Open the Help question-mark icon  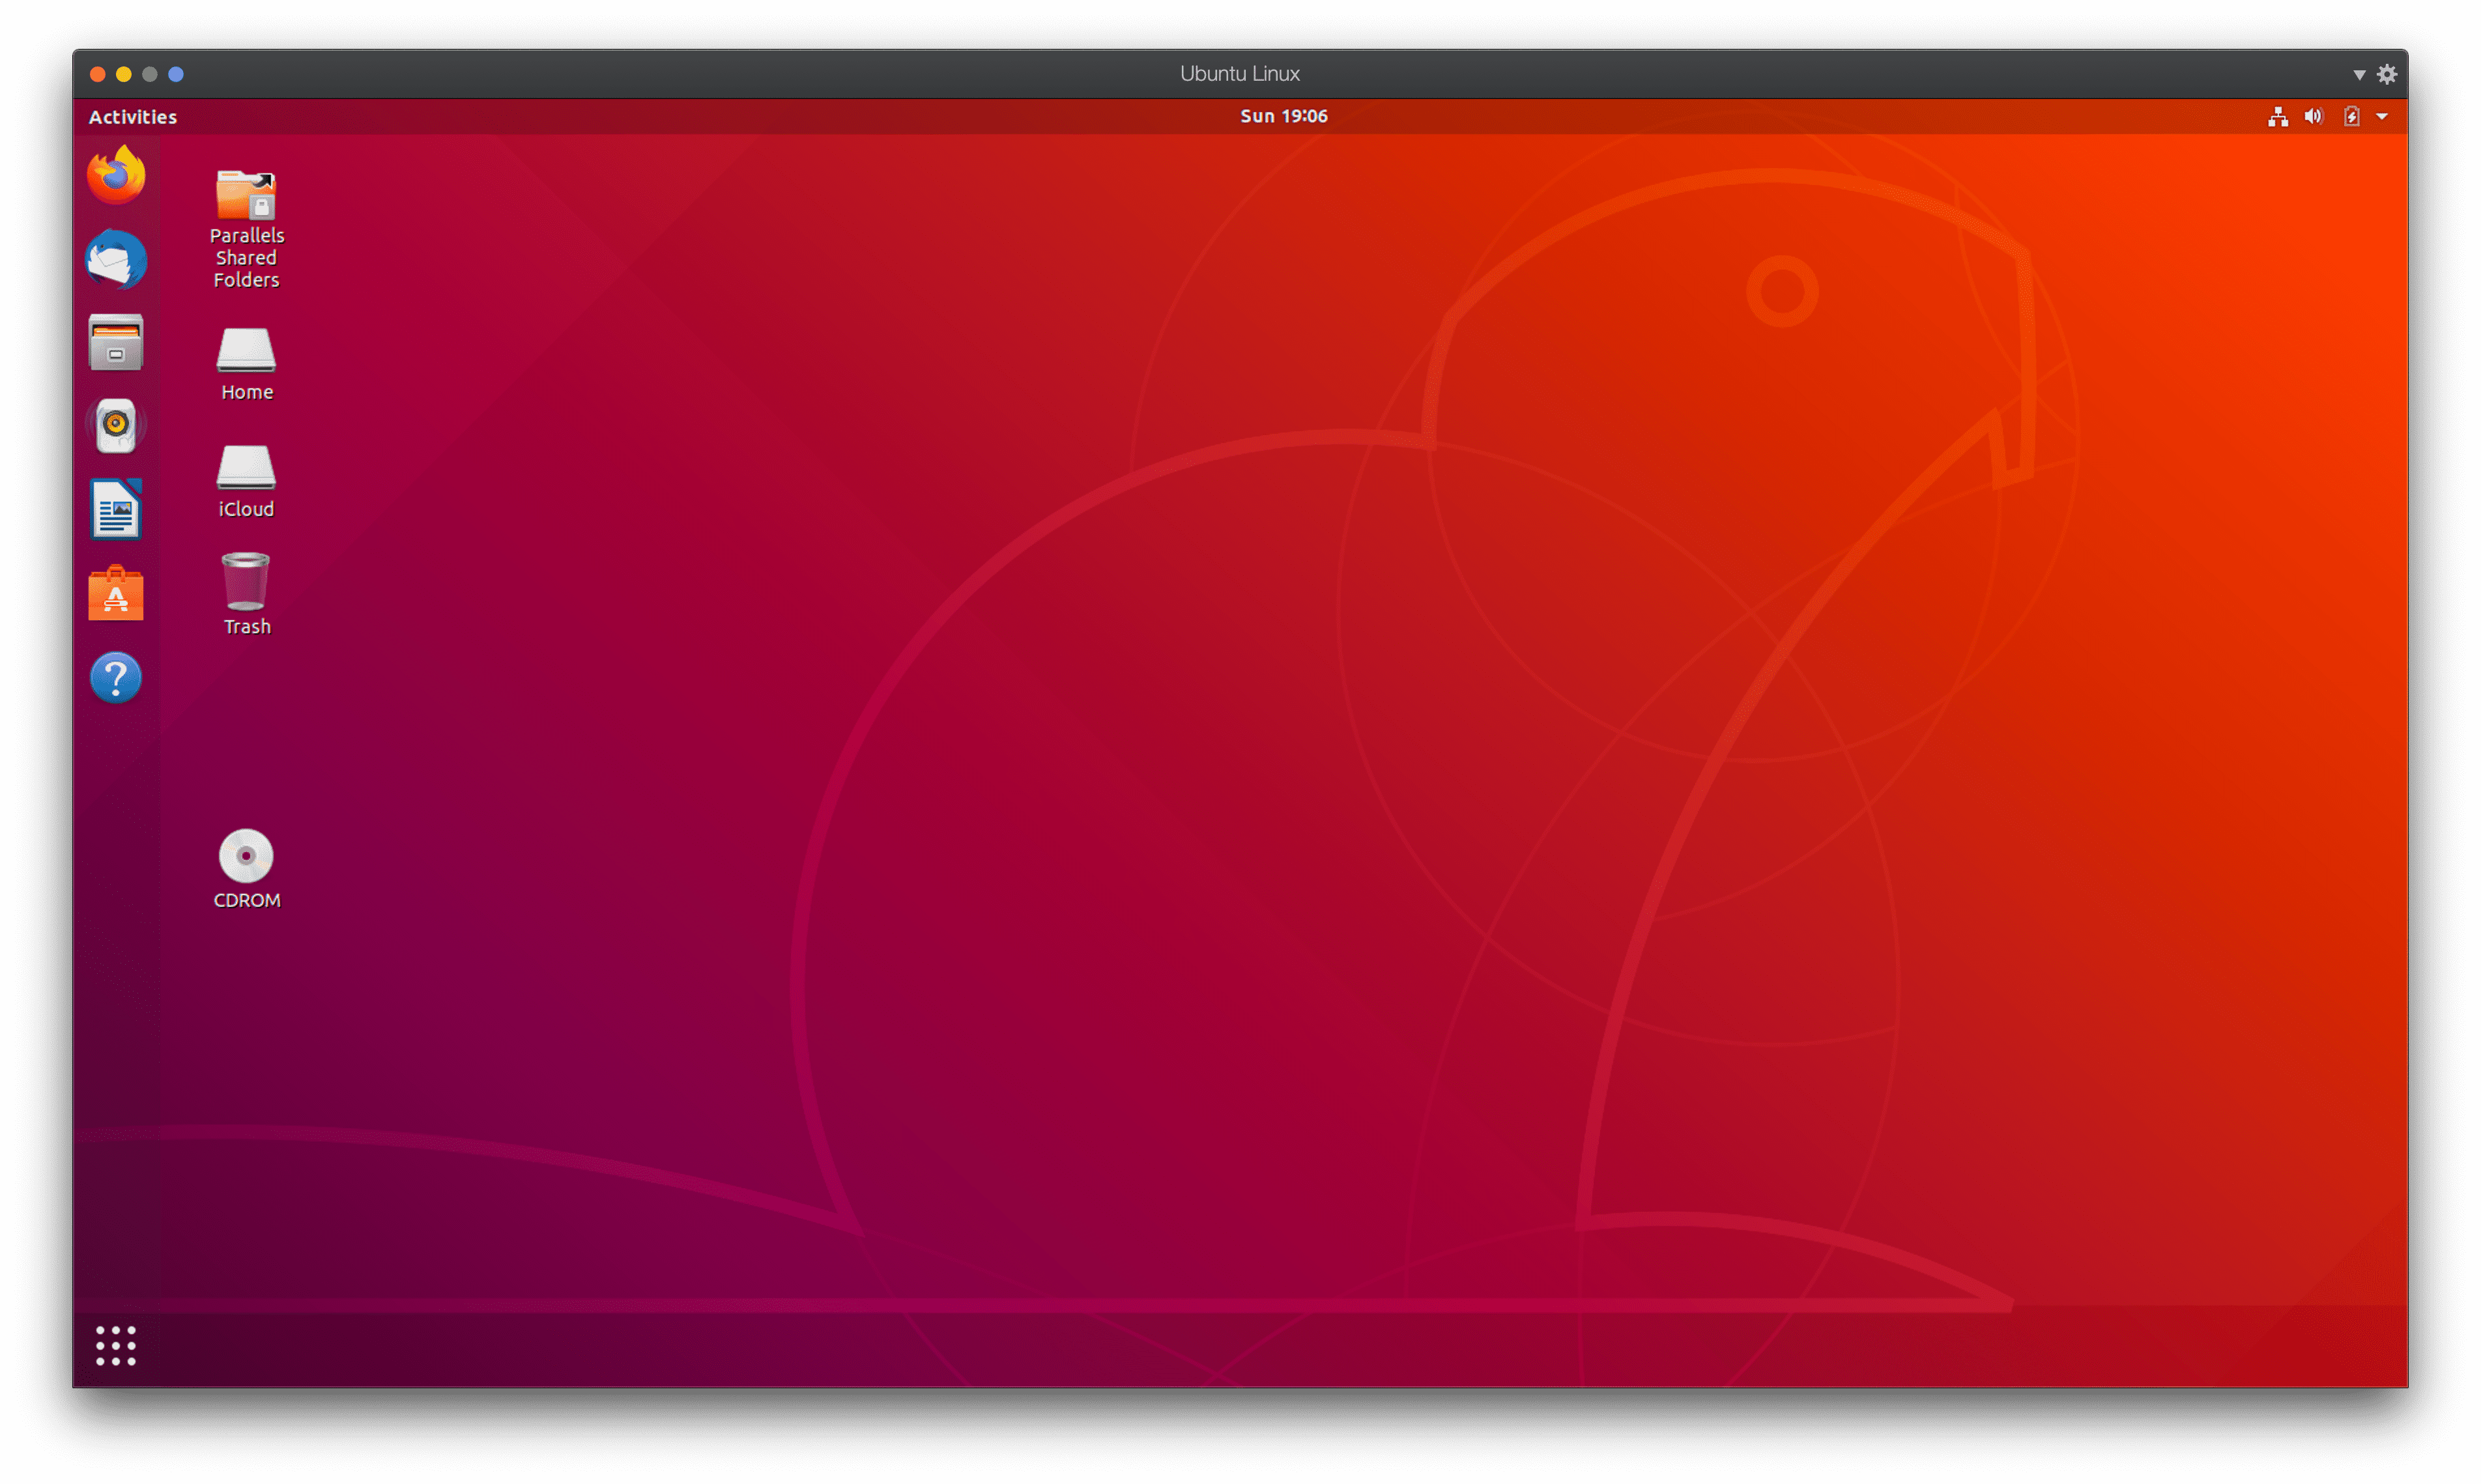point(116,678)
